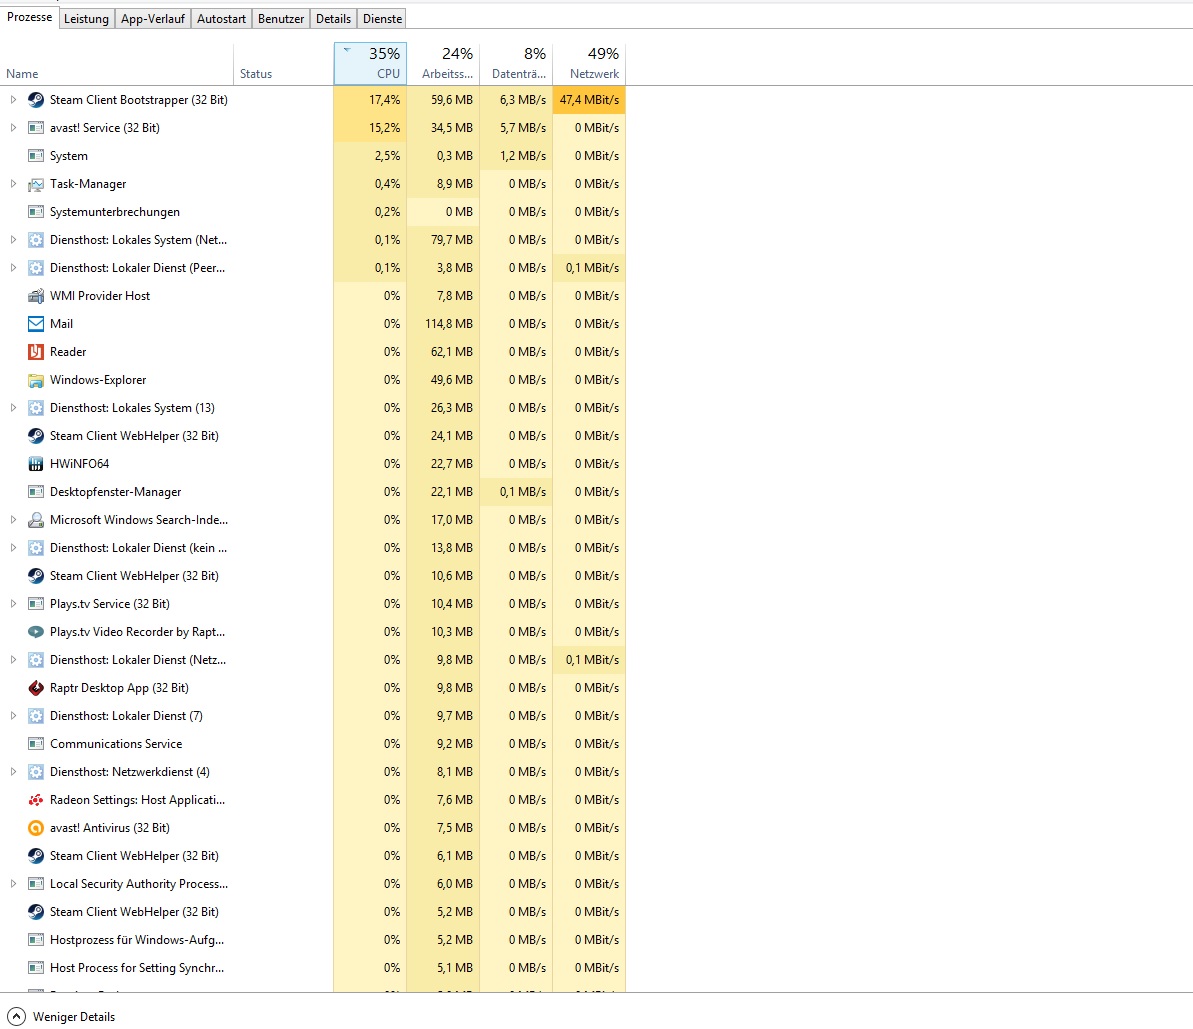Select the 114,8 MB memory value of Mail
Image resolution: width=1193 pixels, height=1029 pixels.
(444, 324)
